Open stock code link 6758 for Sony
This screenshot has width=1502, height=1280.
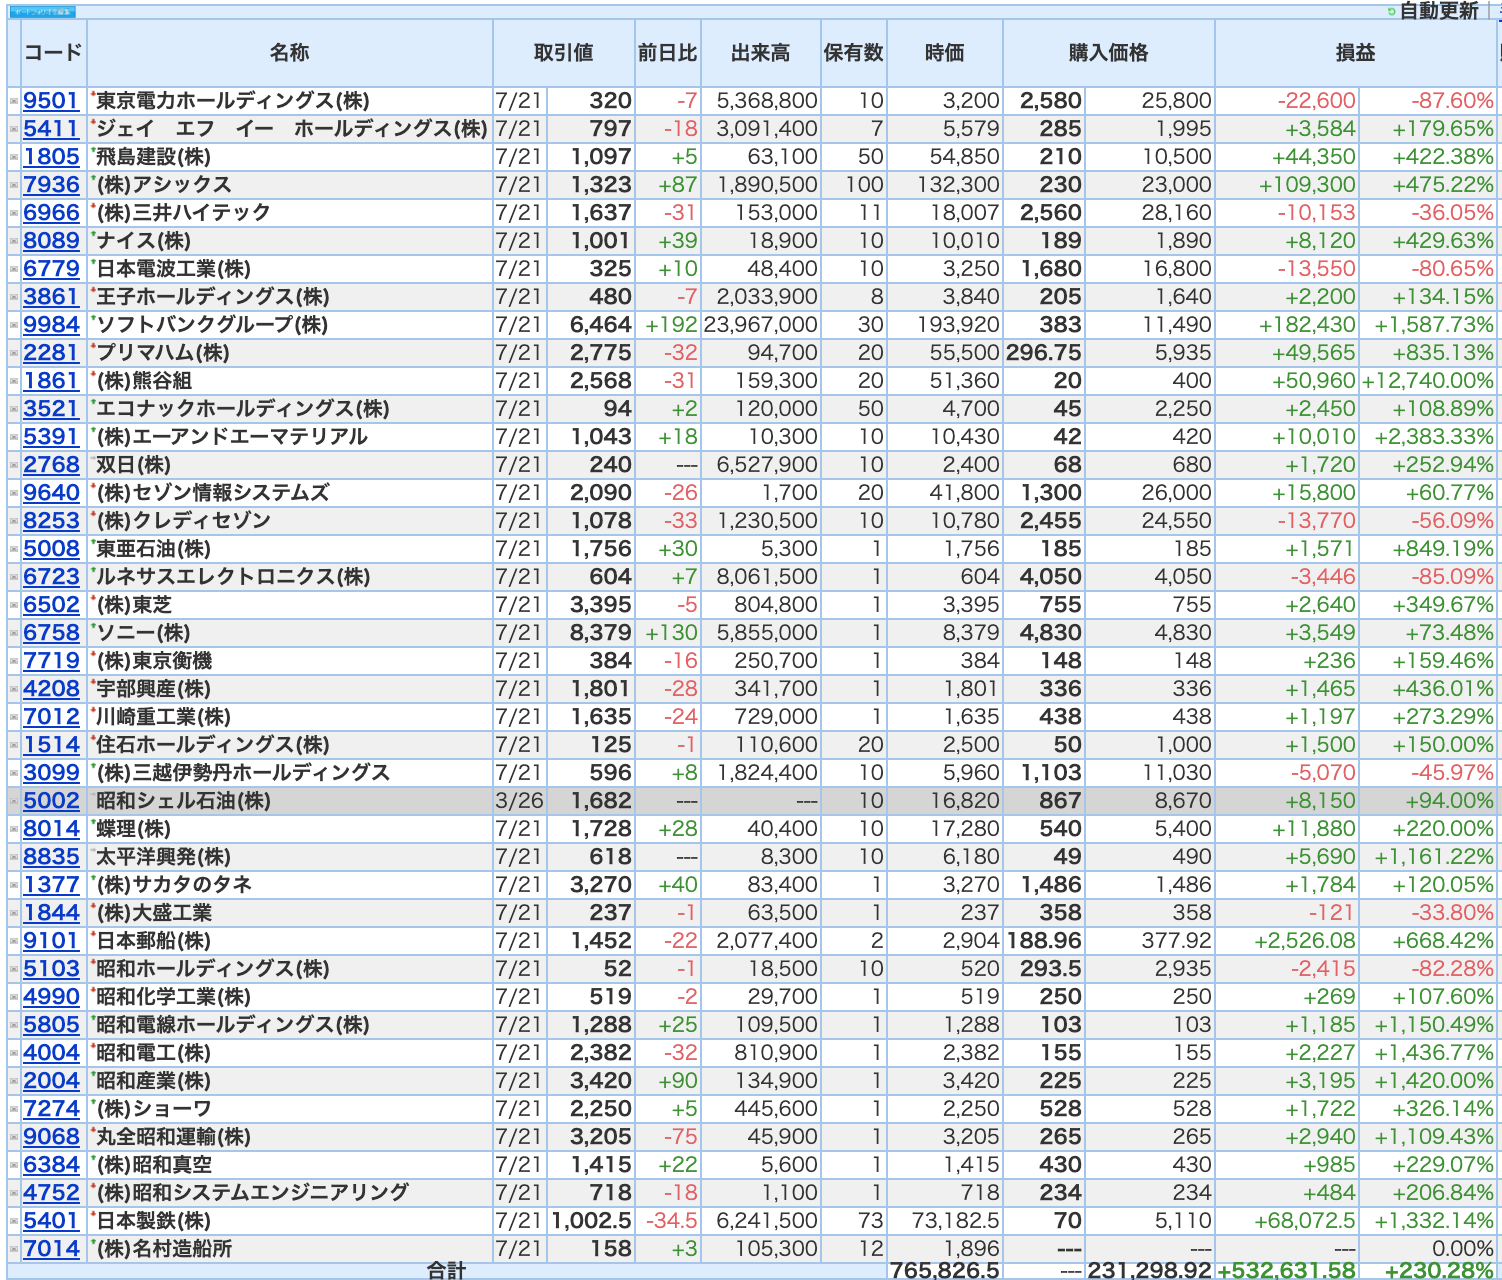(51, 633)
